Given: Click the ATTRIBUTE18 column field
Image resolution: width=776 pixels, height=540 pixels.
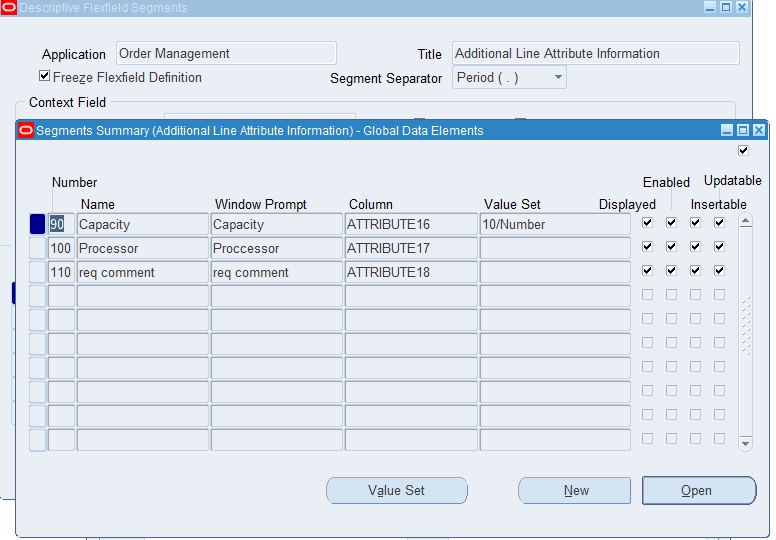Looking at the screenshot, I should point(410,272).
